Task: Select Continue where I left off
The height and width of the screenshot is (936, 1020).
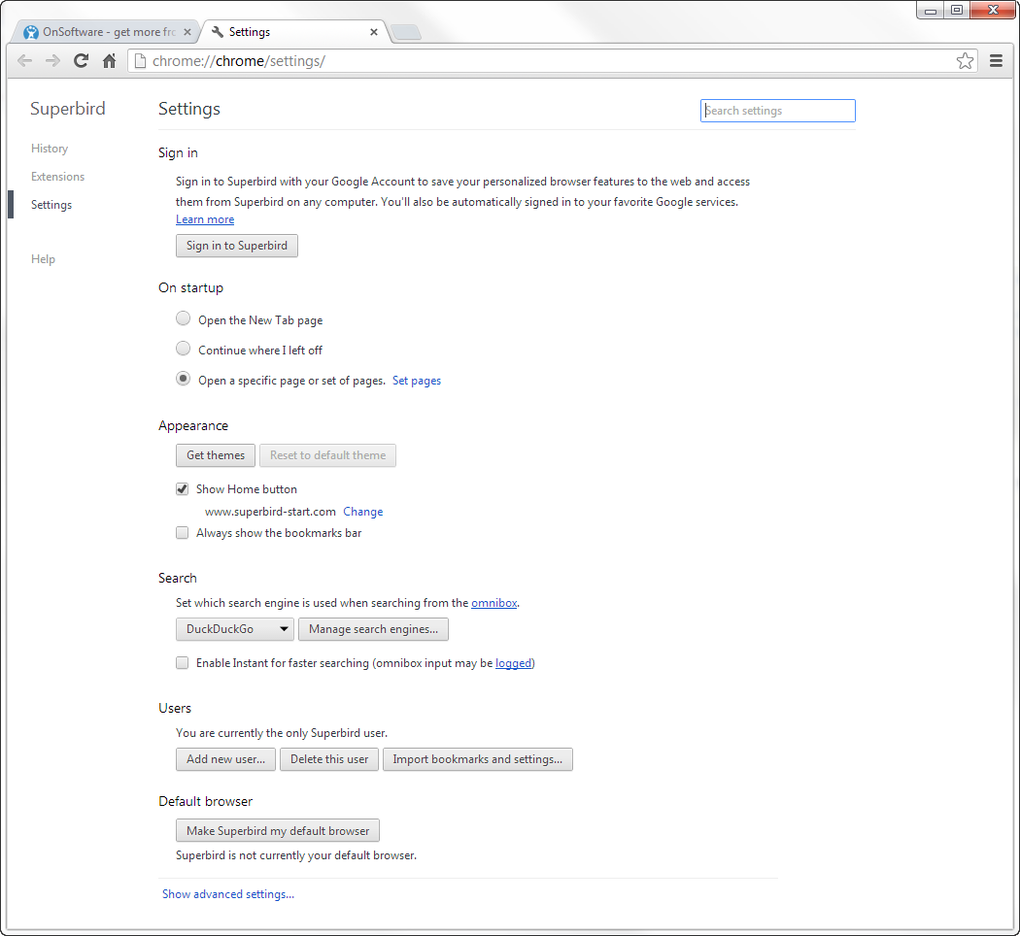Action: [183, 349]
